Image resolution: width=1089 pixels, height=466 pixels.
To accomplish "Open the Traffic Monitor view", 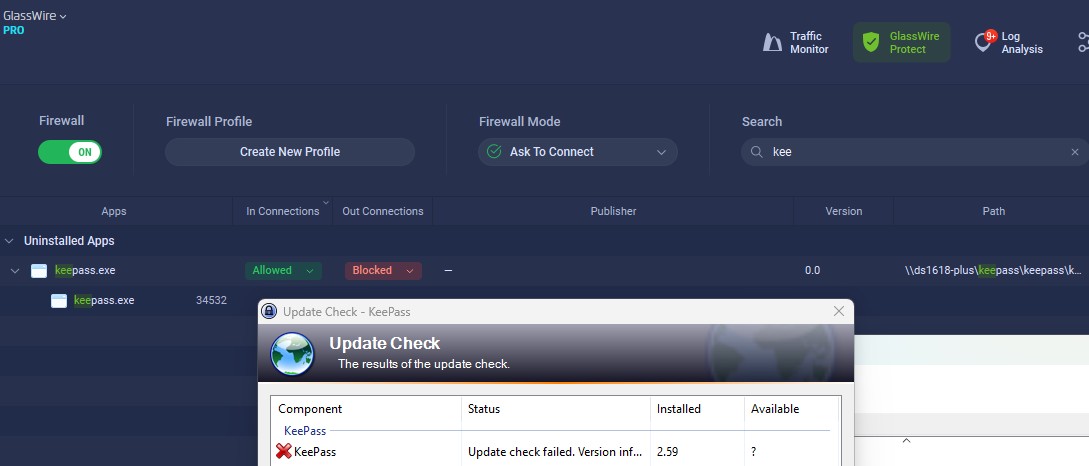I will point(796,43).
